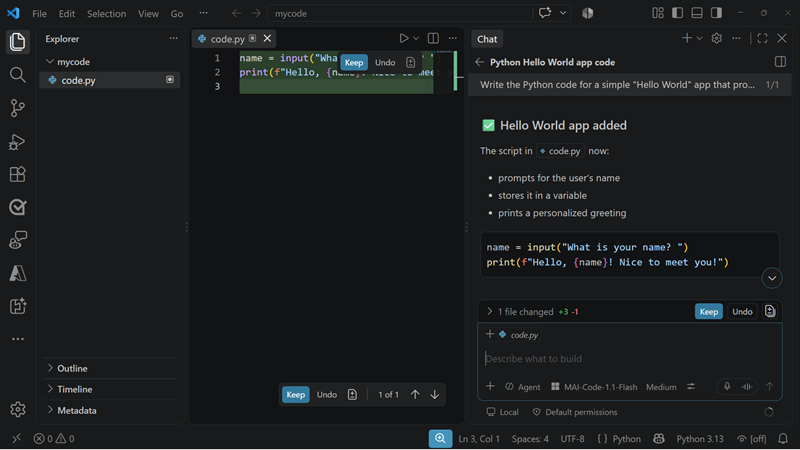Toggle the voice mode waveform button
This screenshot has width=800, height=450.
coord(747,387)
